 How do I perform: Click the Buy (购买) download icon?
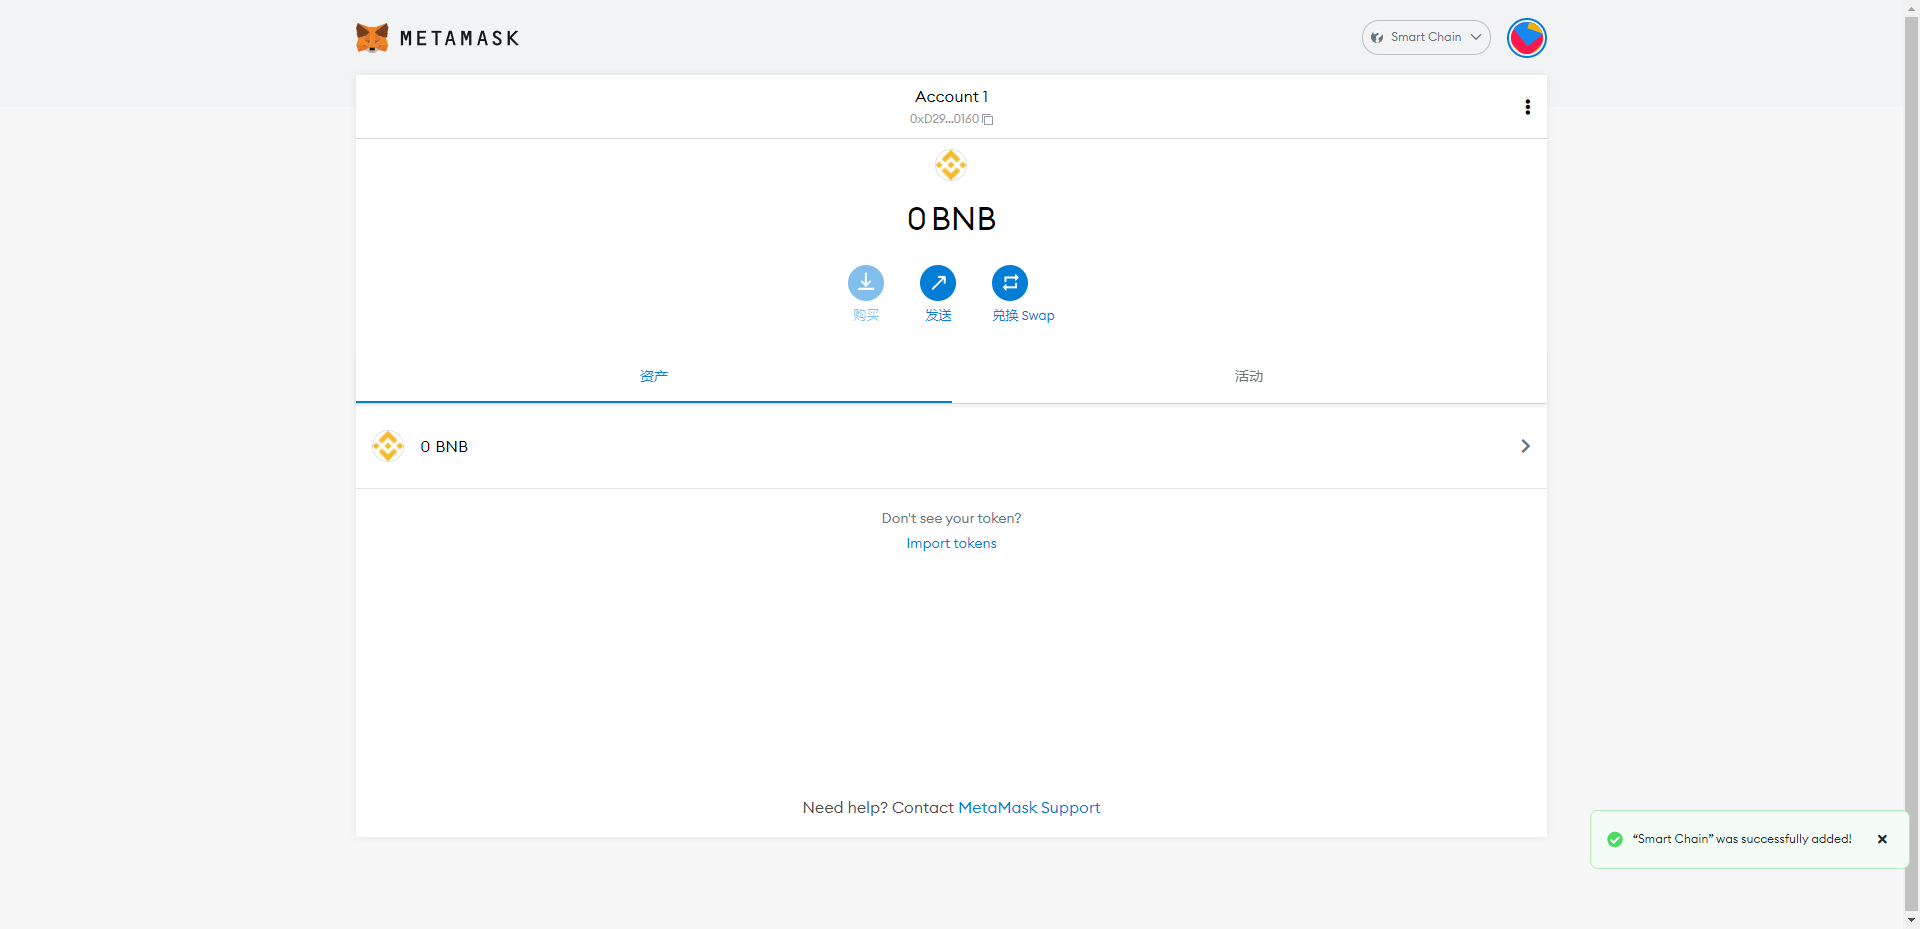(866, 283)
